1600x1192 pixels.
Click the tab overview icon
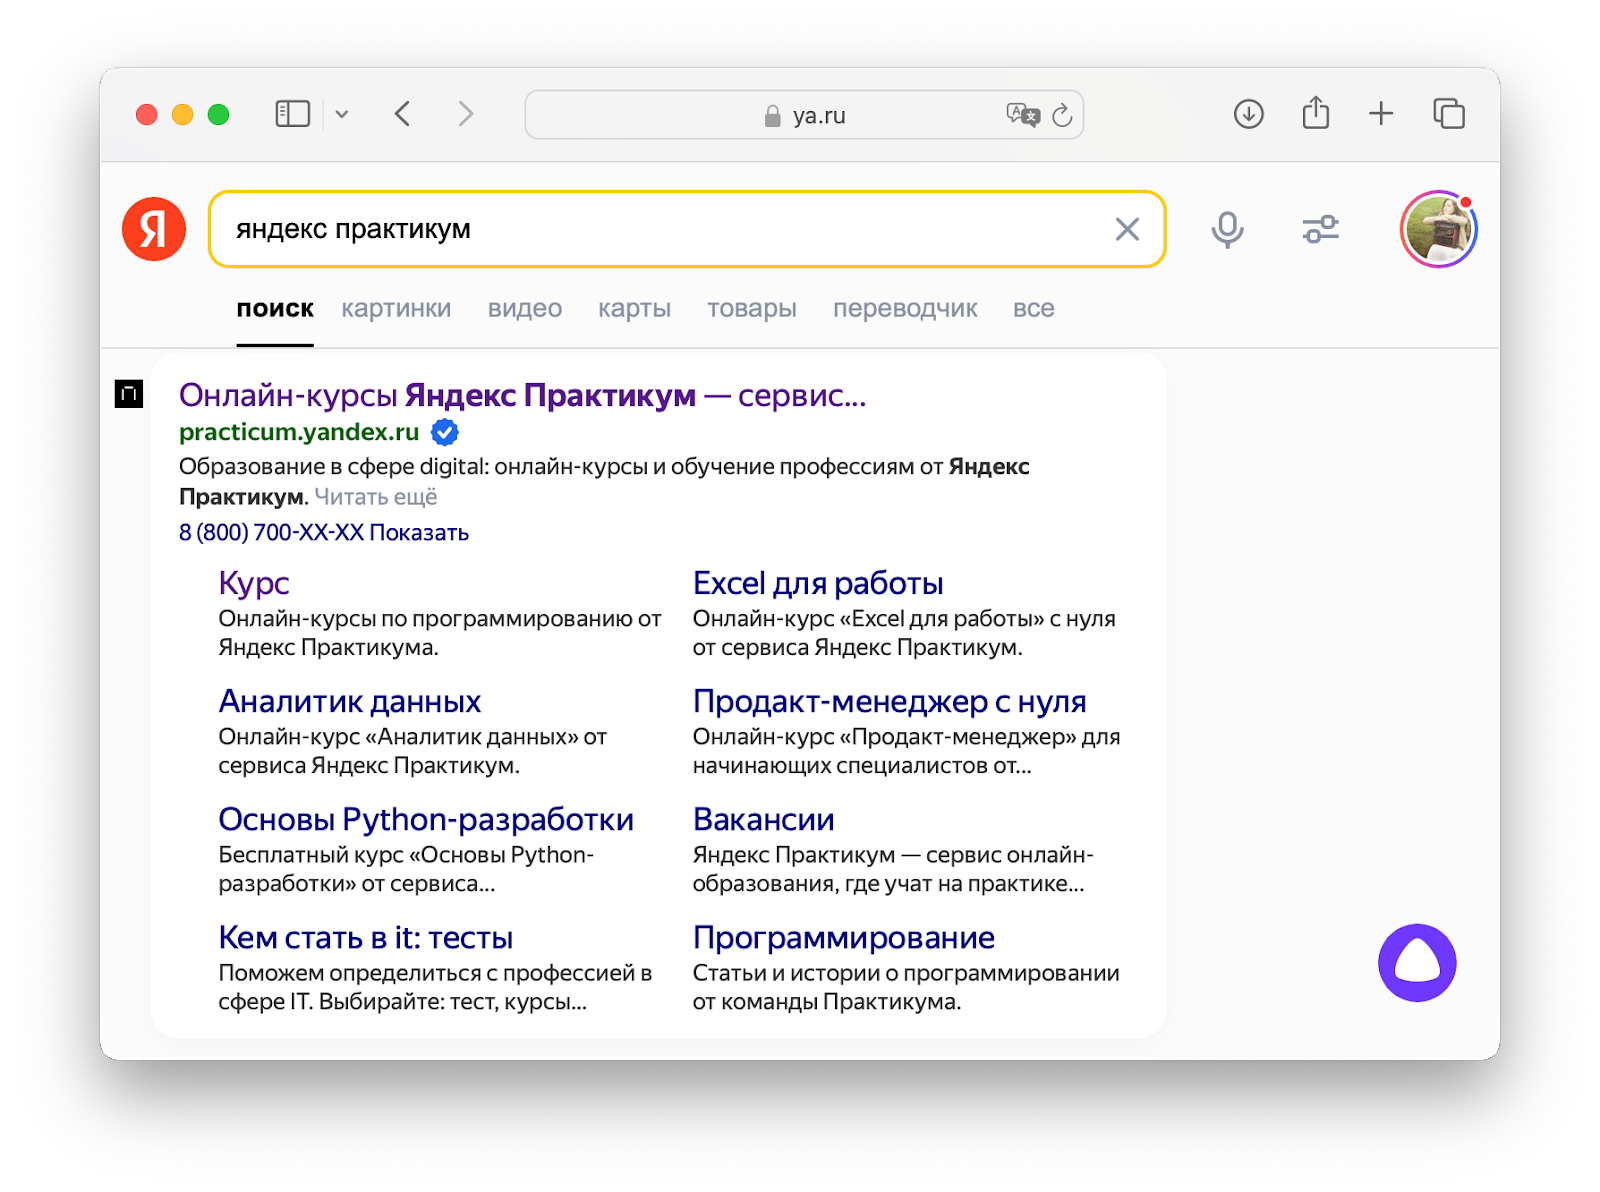[x=1447, y=113]
